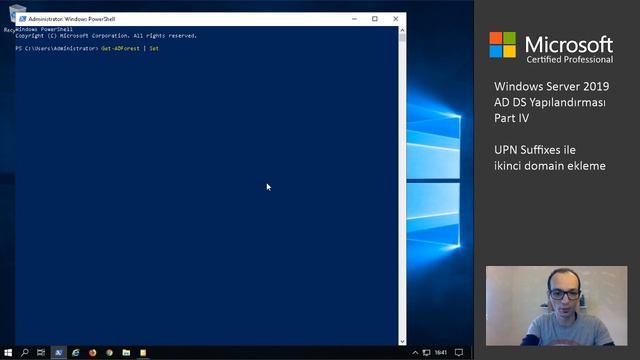Click the presenter webcam video thumbnail
Image resolution: width=640 pixels, height=360 pixels.
(x=556, y=306)
